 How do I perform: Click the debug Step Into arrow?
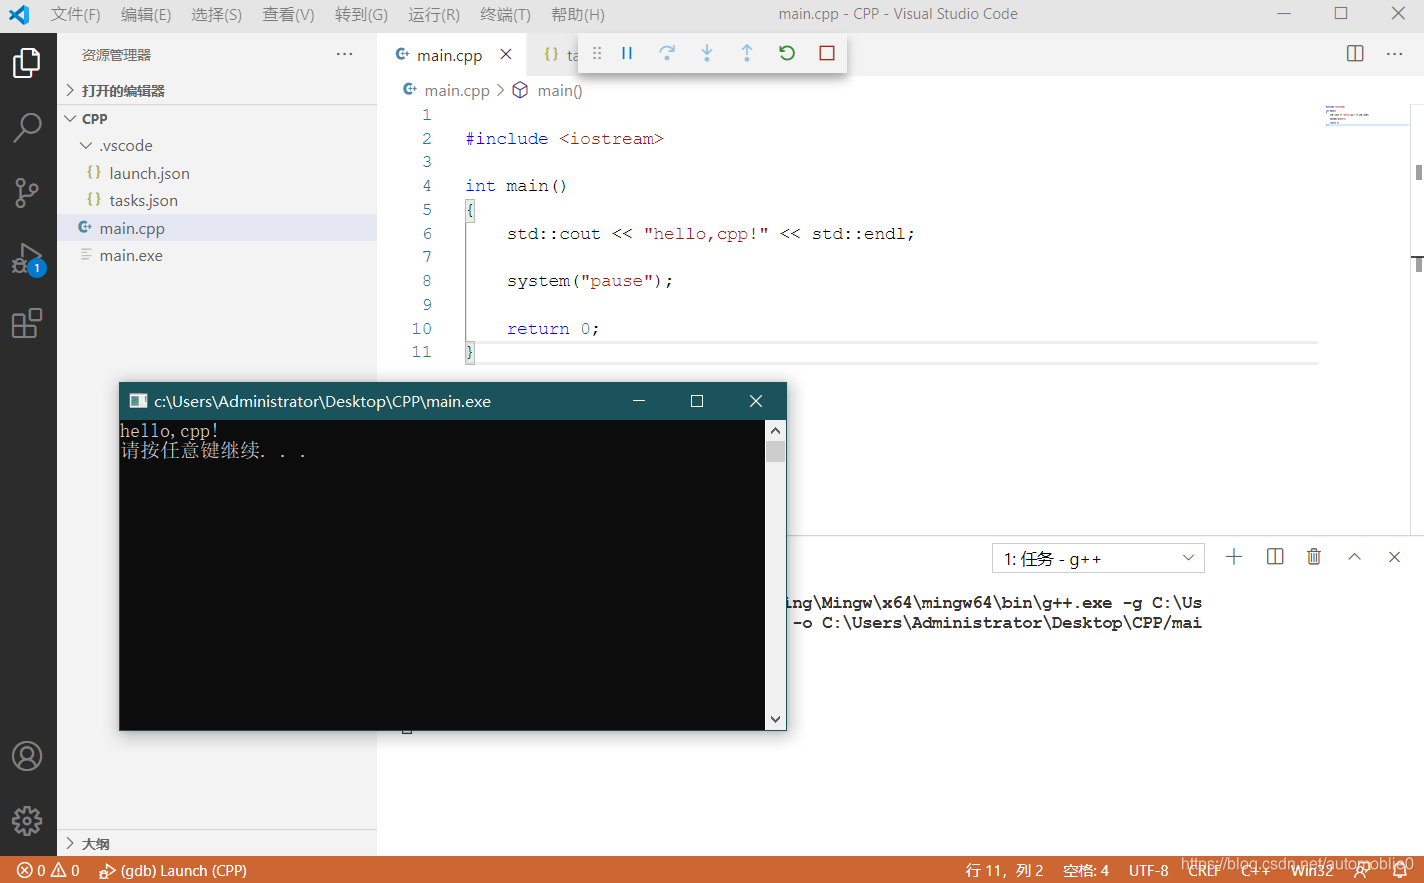[707, 53]
